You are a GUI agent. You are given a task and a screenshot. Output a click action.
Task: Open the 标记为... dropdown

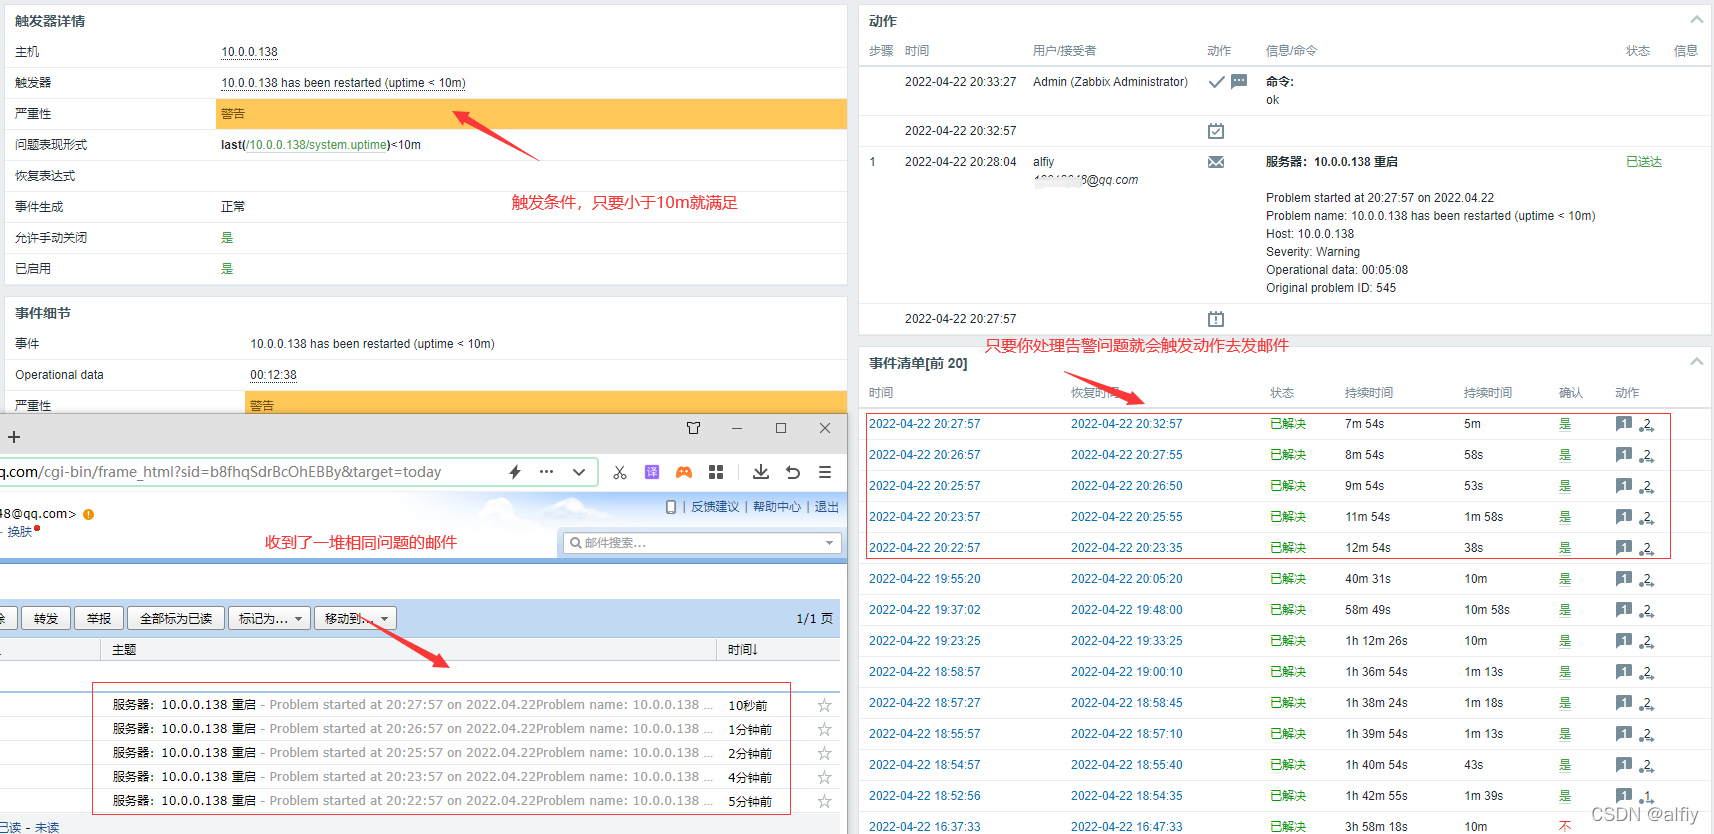[270, 619]
